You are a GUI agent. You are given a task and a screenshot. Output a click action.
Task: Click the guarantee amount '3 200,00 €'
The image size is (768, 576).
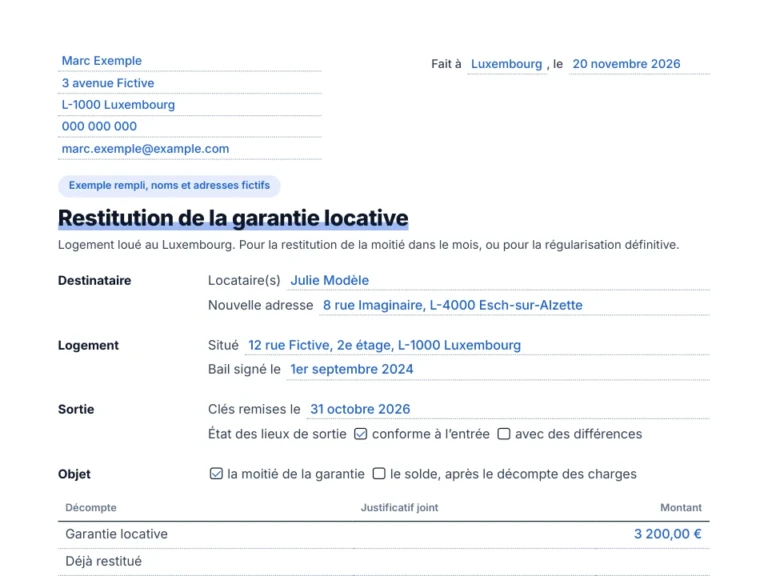(x=667, y=534)
